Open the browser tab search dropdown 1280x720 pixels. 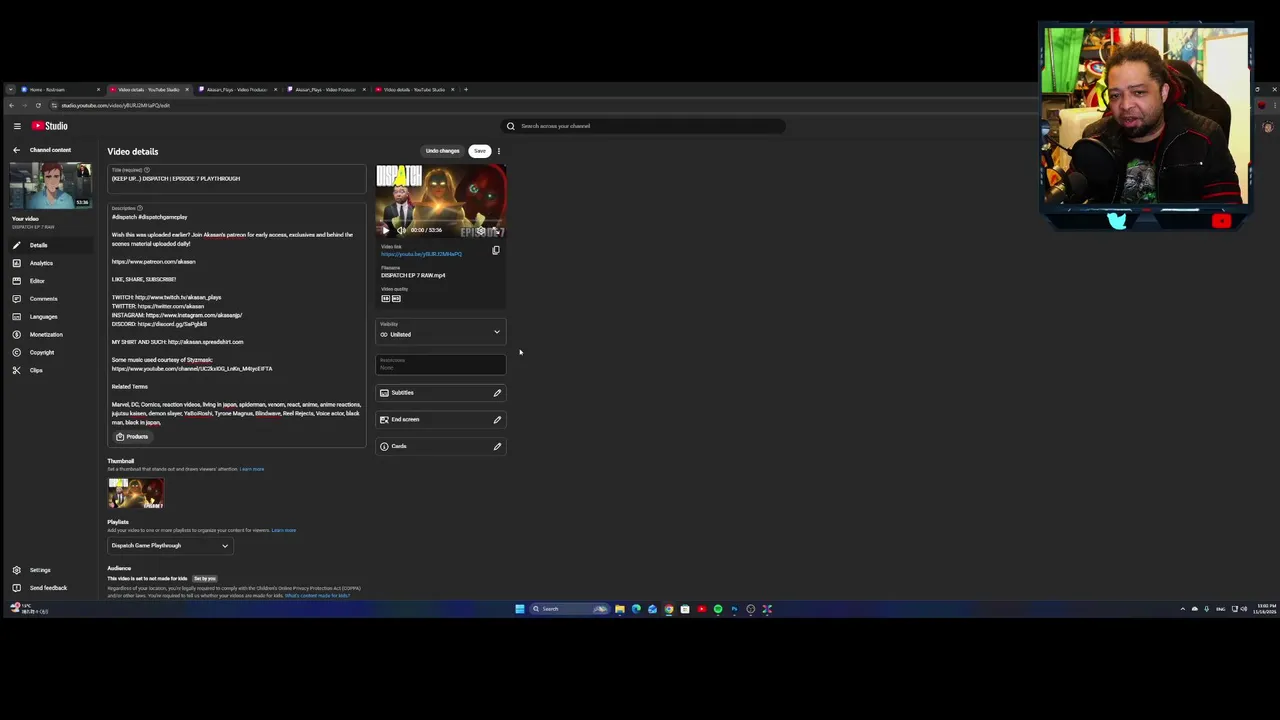[x=10, y=90]
